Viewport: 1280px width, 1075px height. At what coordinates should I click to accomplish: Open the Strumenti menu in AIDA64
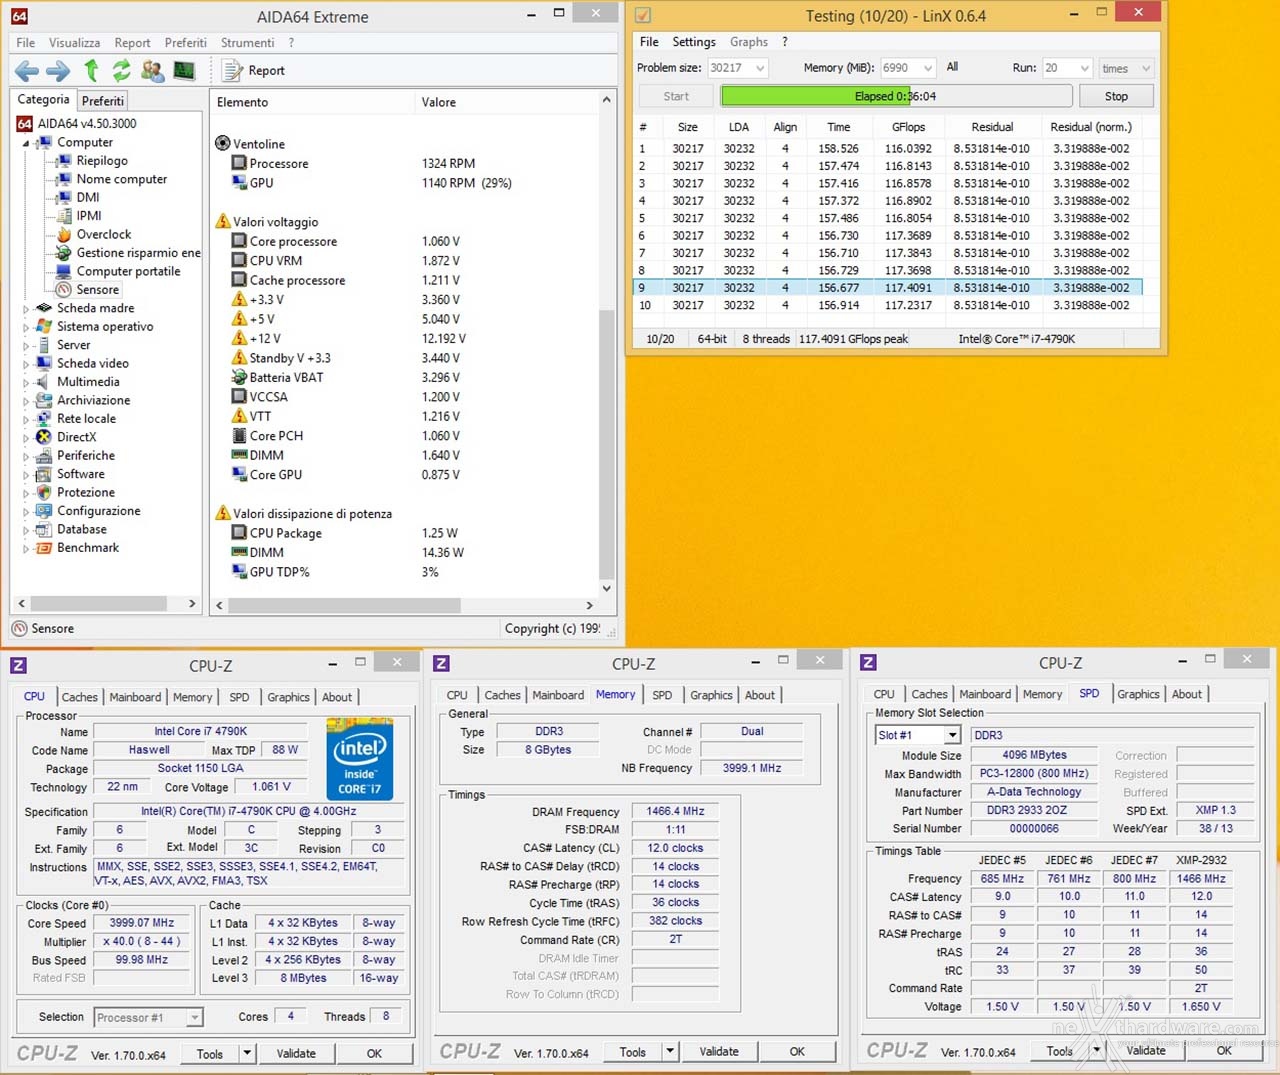point(247,43)
